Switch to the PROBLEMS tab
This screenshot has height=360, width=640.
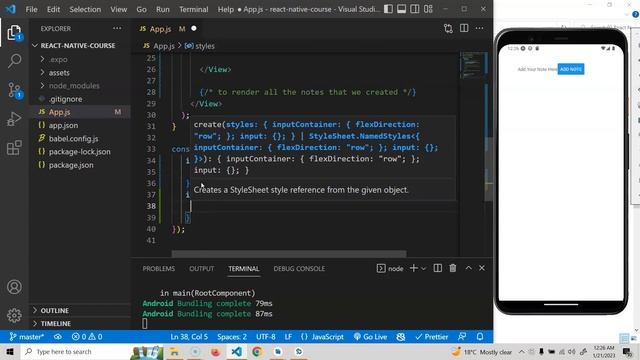[159, 269]
